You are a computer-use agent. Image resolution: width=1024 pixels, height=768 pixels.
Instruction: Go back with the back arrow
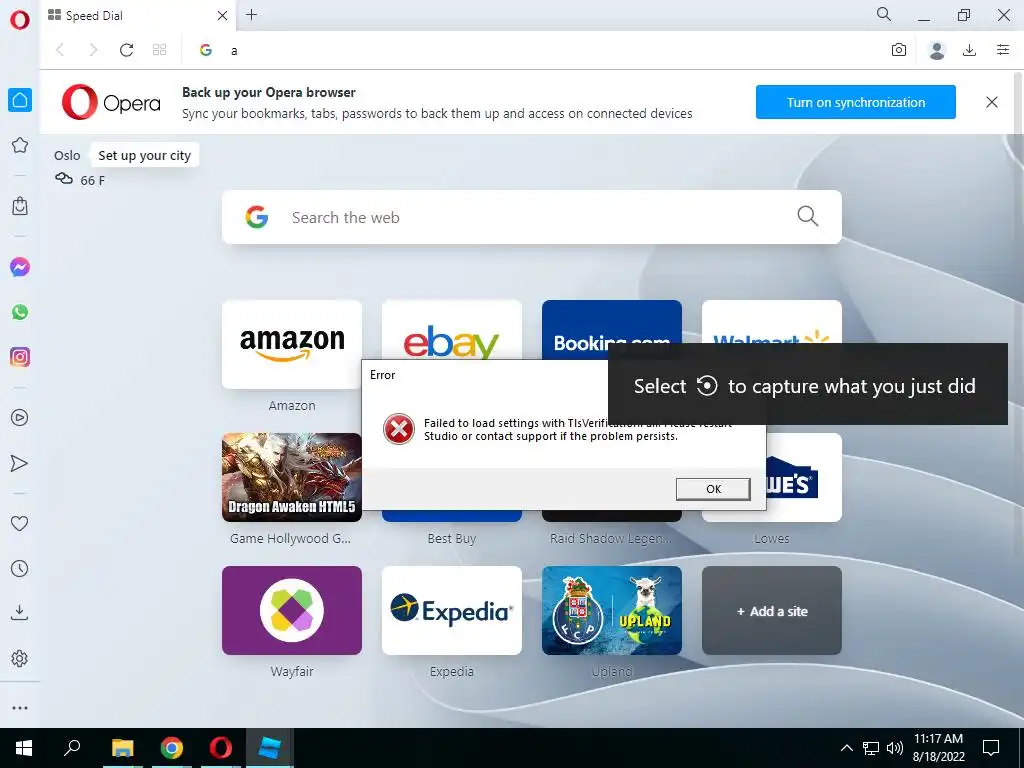tap(60, 50)
